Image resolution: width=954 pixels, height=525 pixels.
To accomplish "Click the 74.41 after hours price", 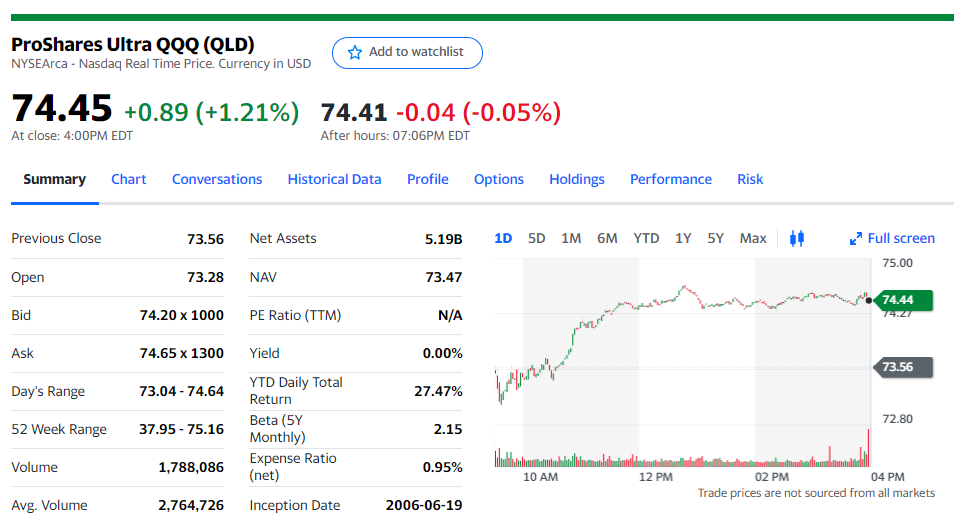I will coord(354,113).
